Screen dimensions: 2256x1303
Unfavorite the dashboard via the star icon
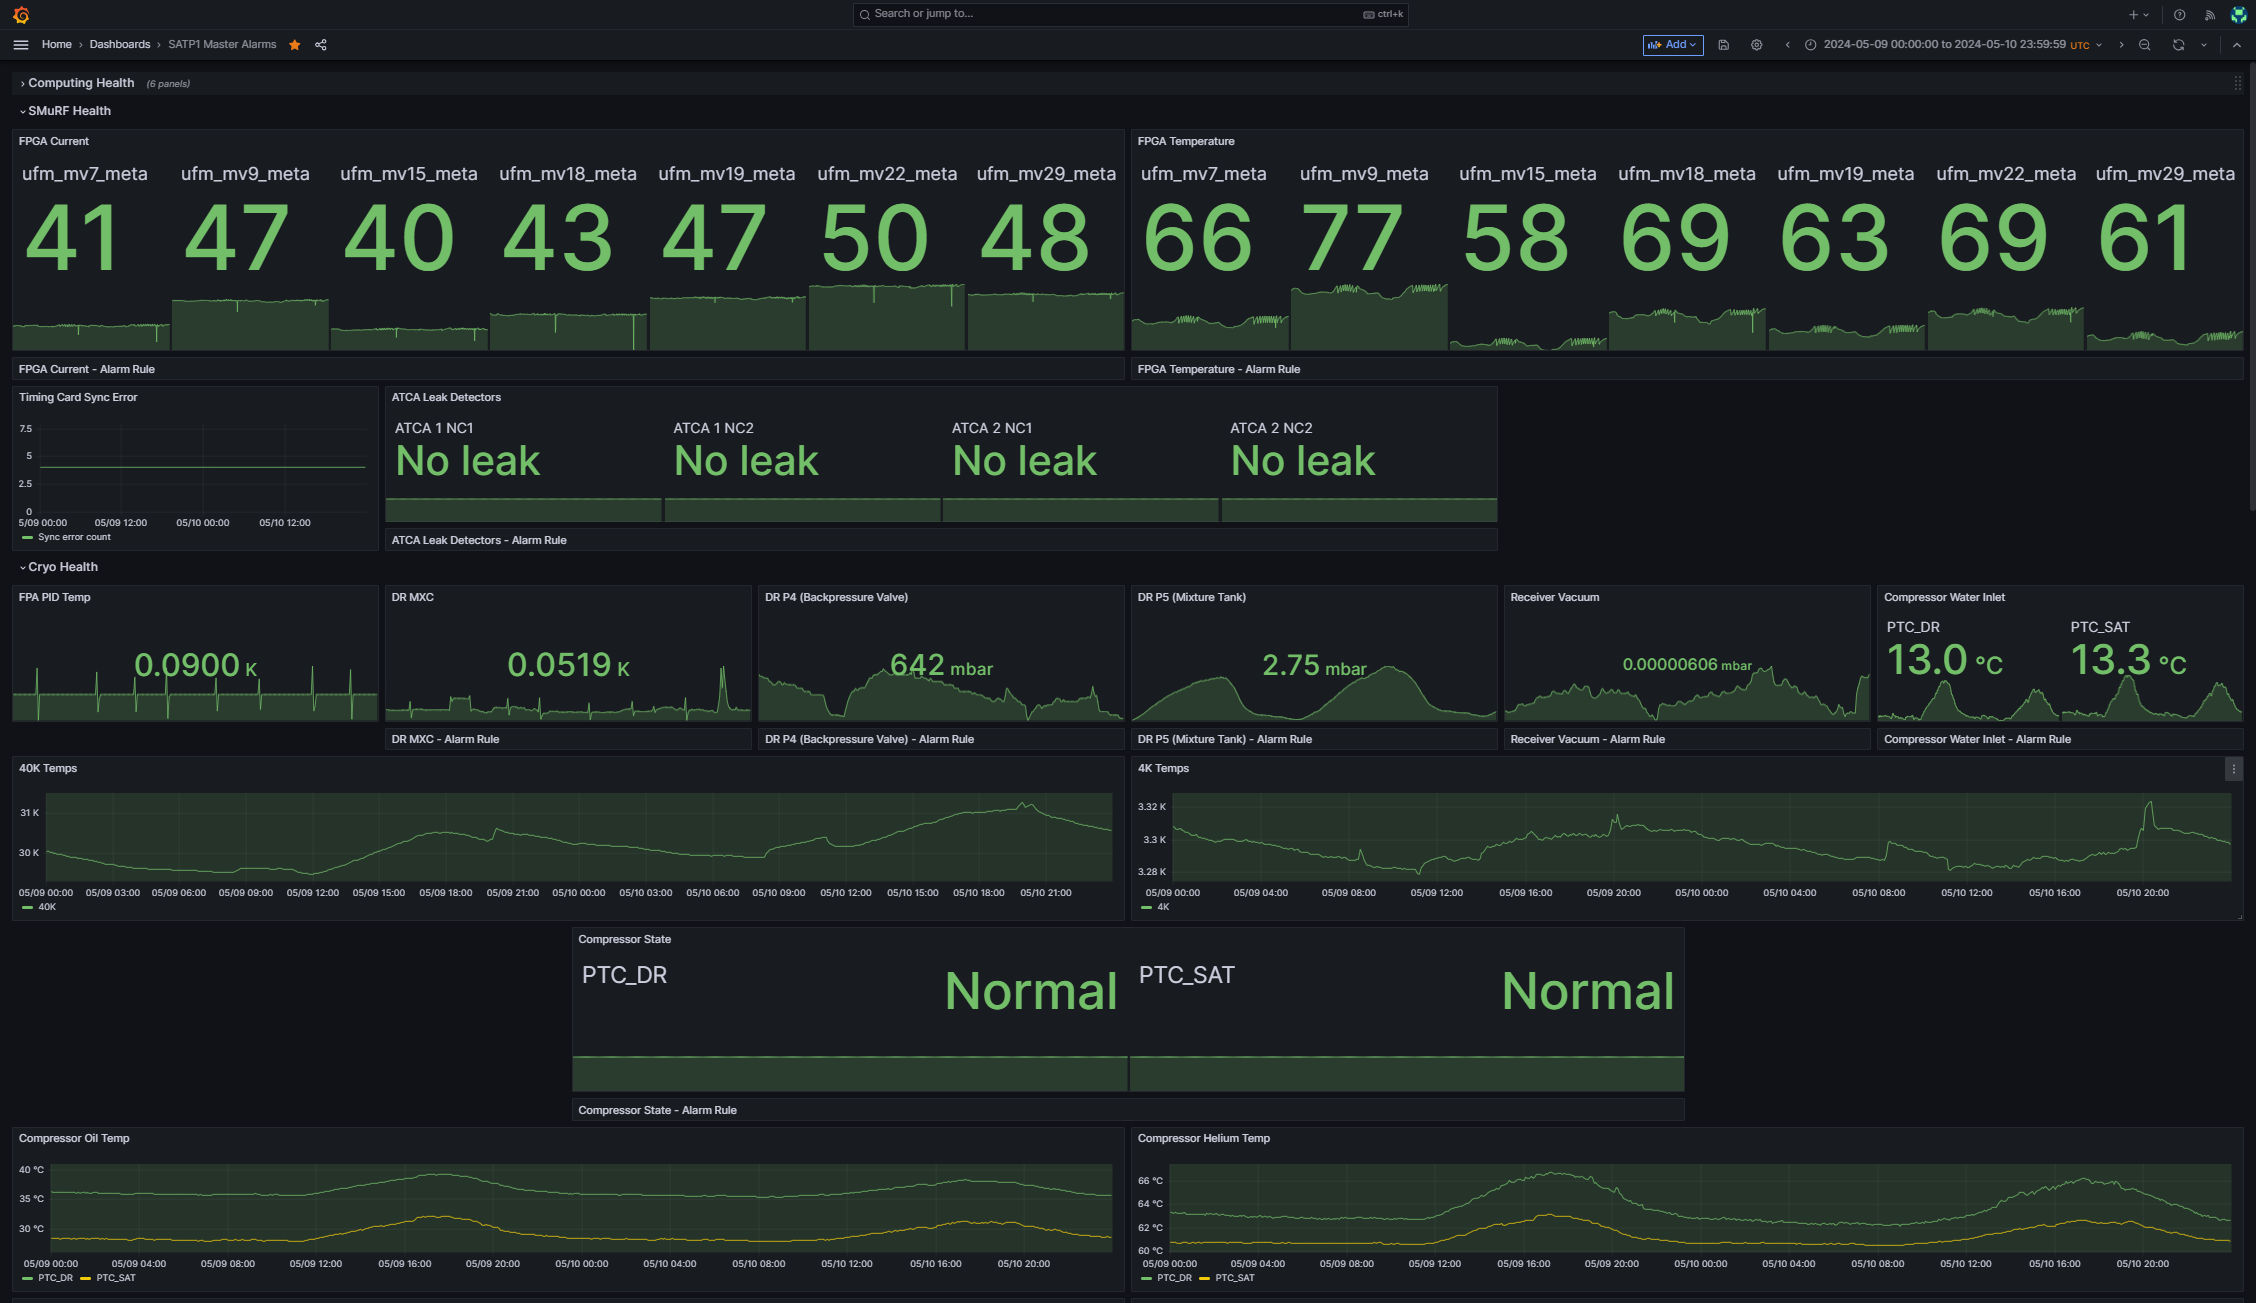tap(294, 44)
